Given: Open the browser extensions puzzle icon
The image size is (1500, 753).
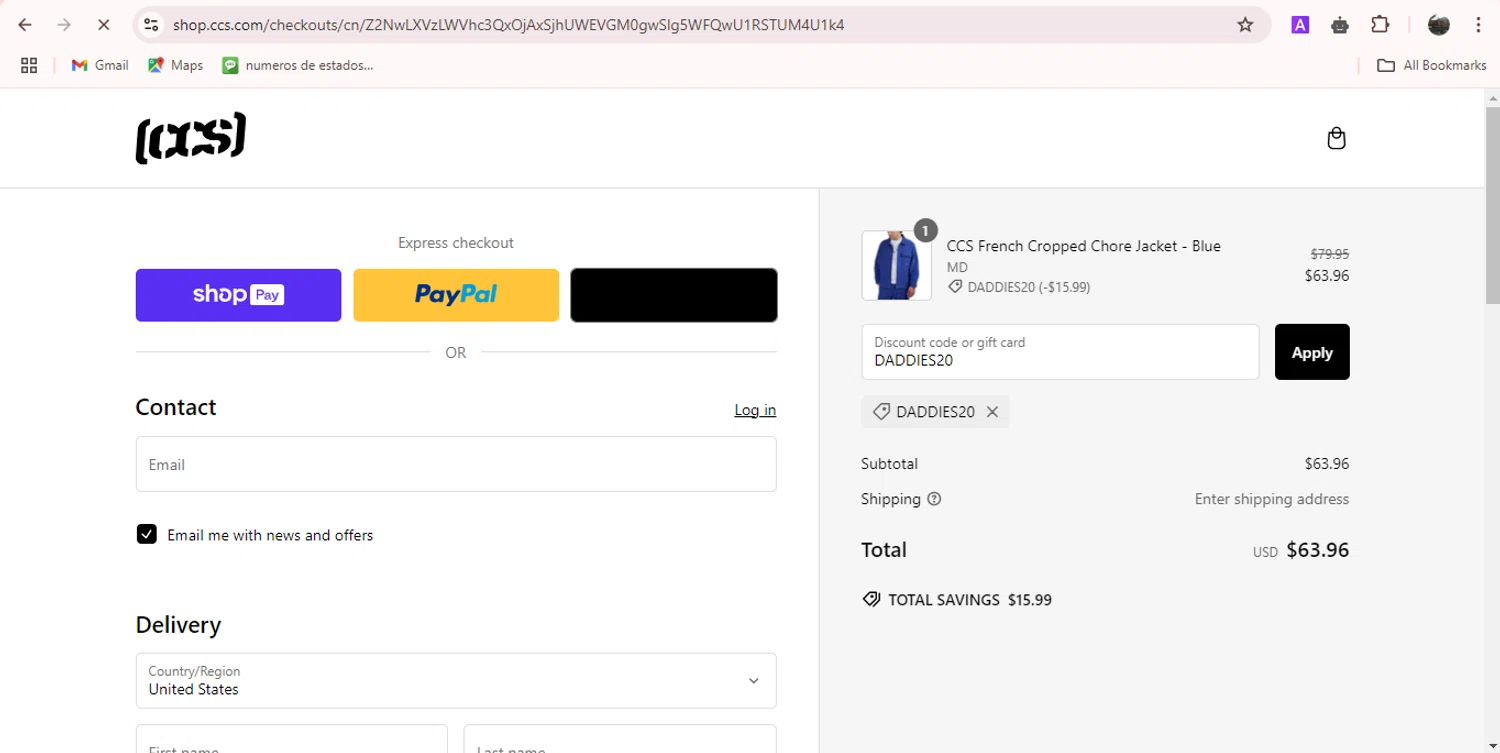Looking at the screenshot, I should pyautogui.click(x=1380, y=25).
